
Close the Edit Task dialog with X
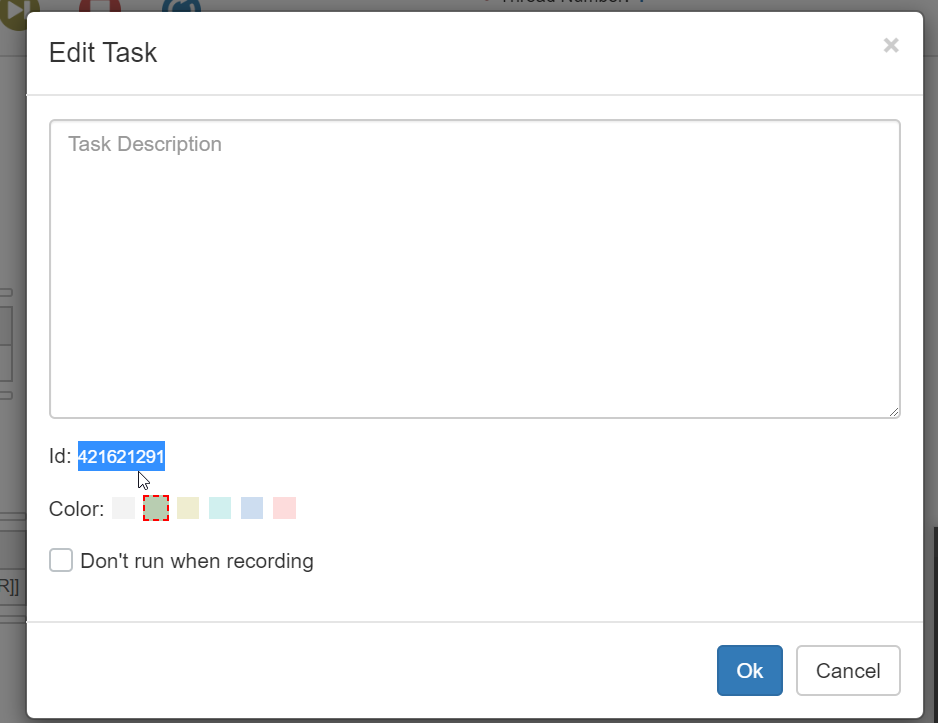891,45
